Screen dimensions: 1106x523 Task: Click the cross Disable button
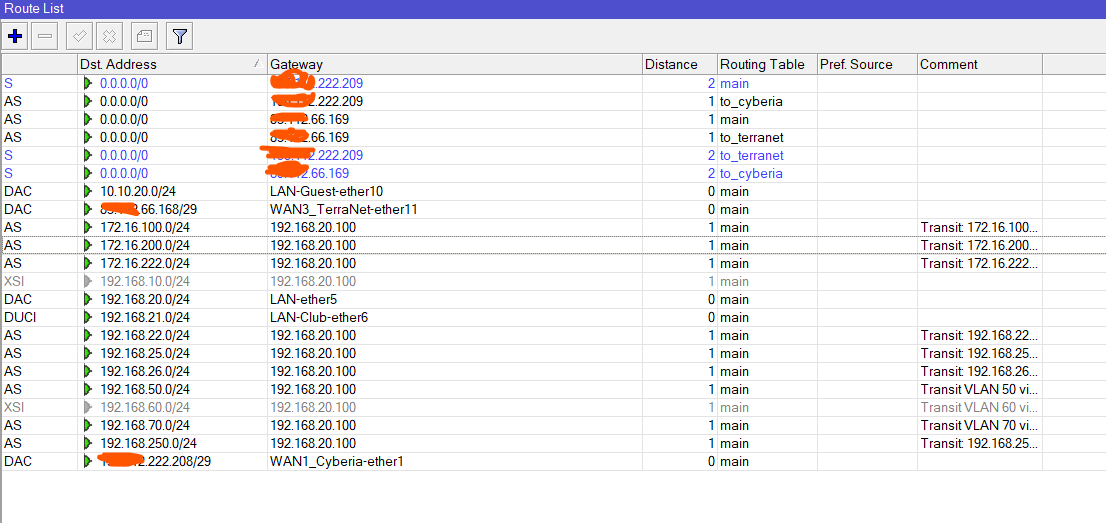(109, 35)
